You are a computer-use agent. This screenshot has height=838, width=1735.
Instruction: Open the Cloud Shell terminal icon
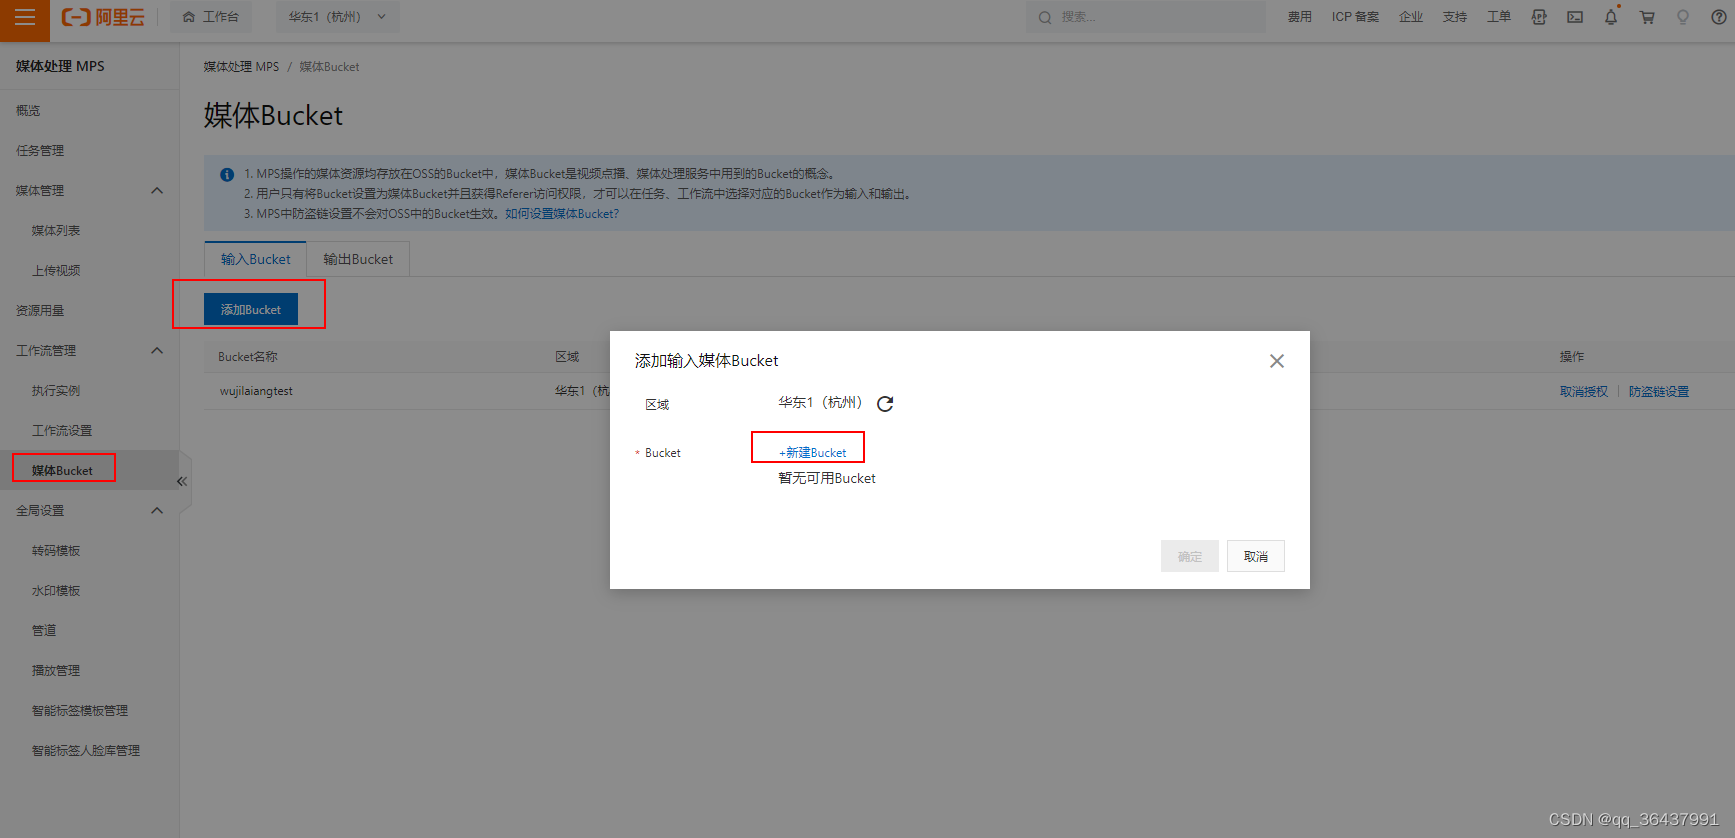pyautogui.click(x=1575, y=17)
